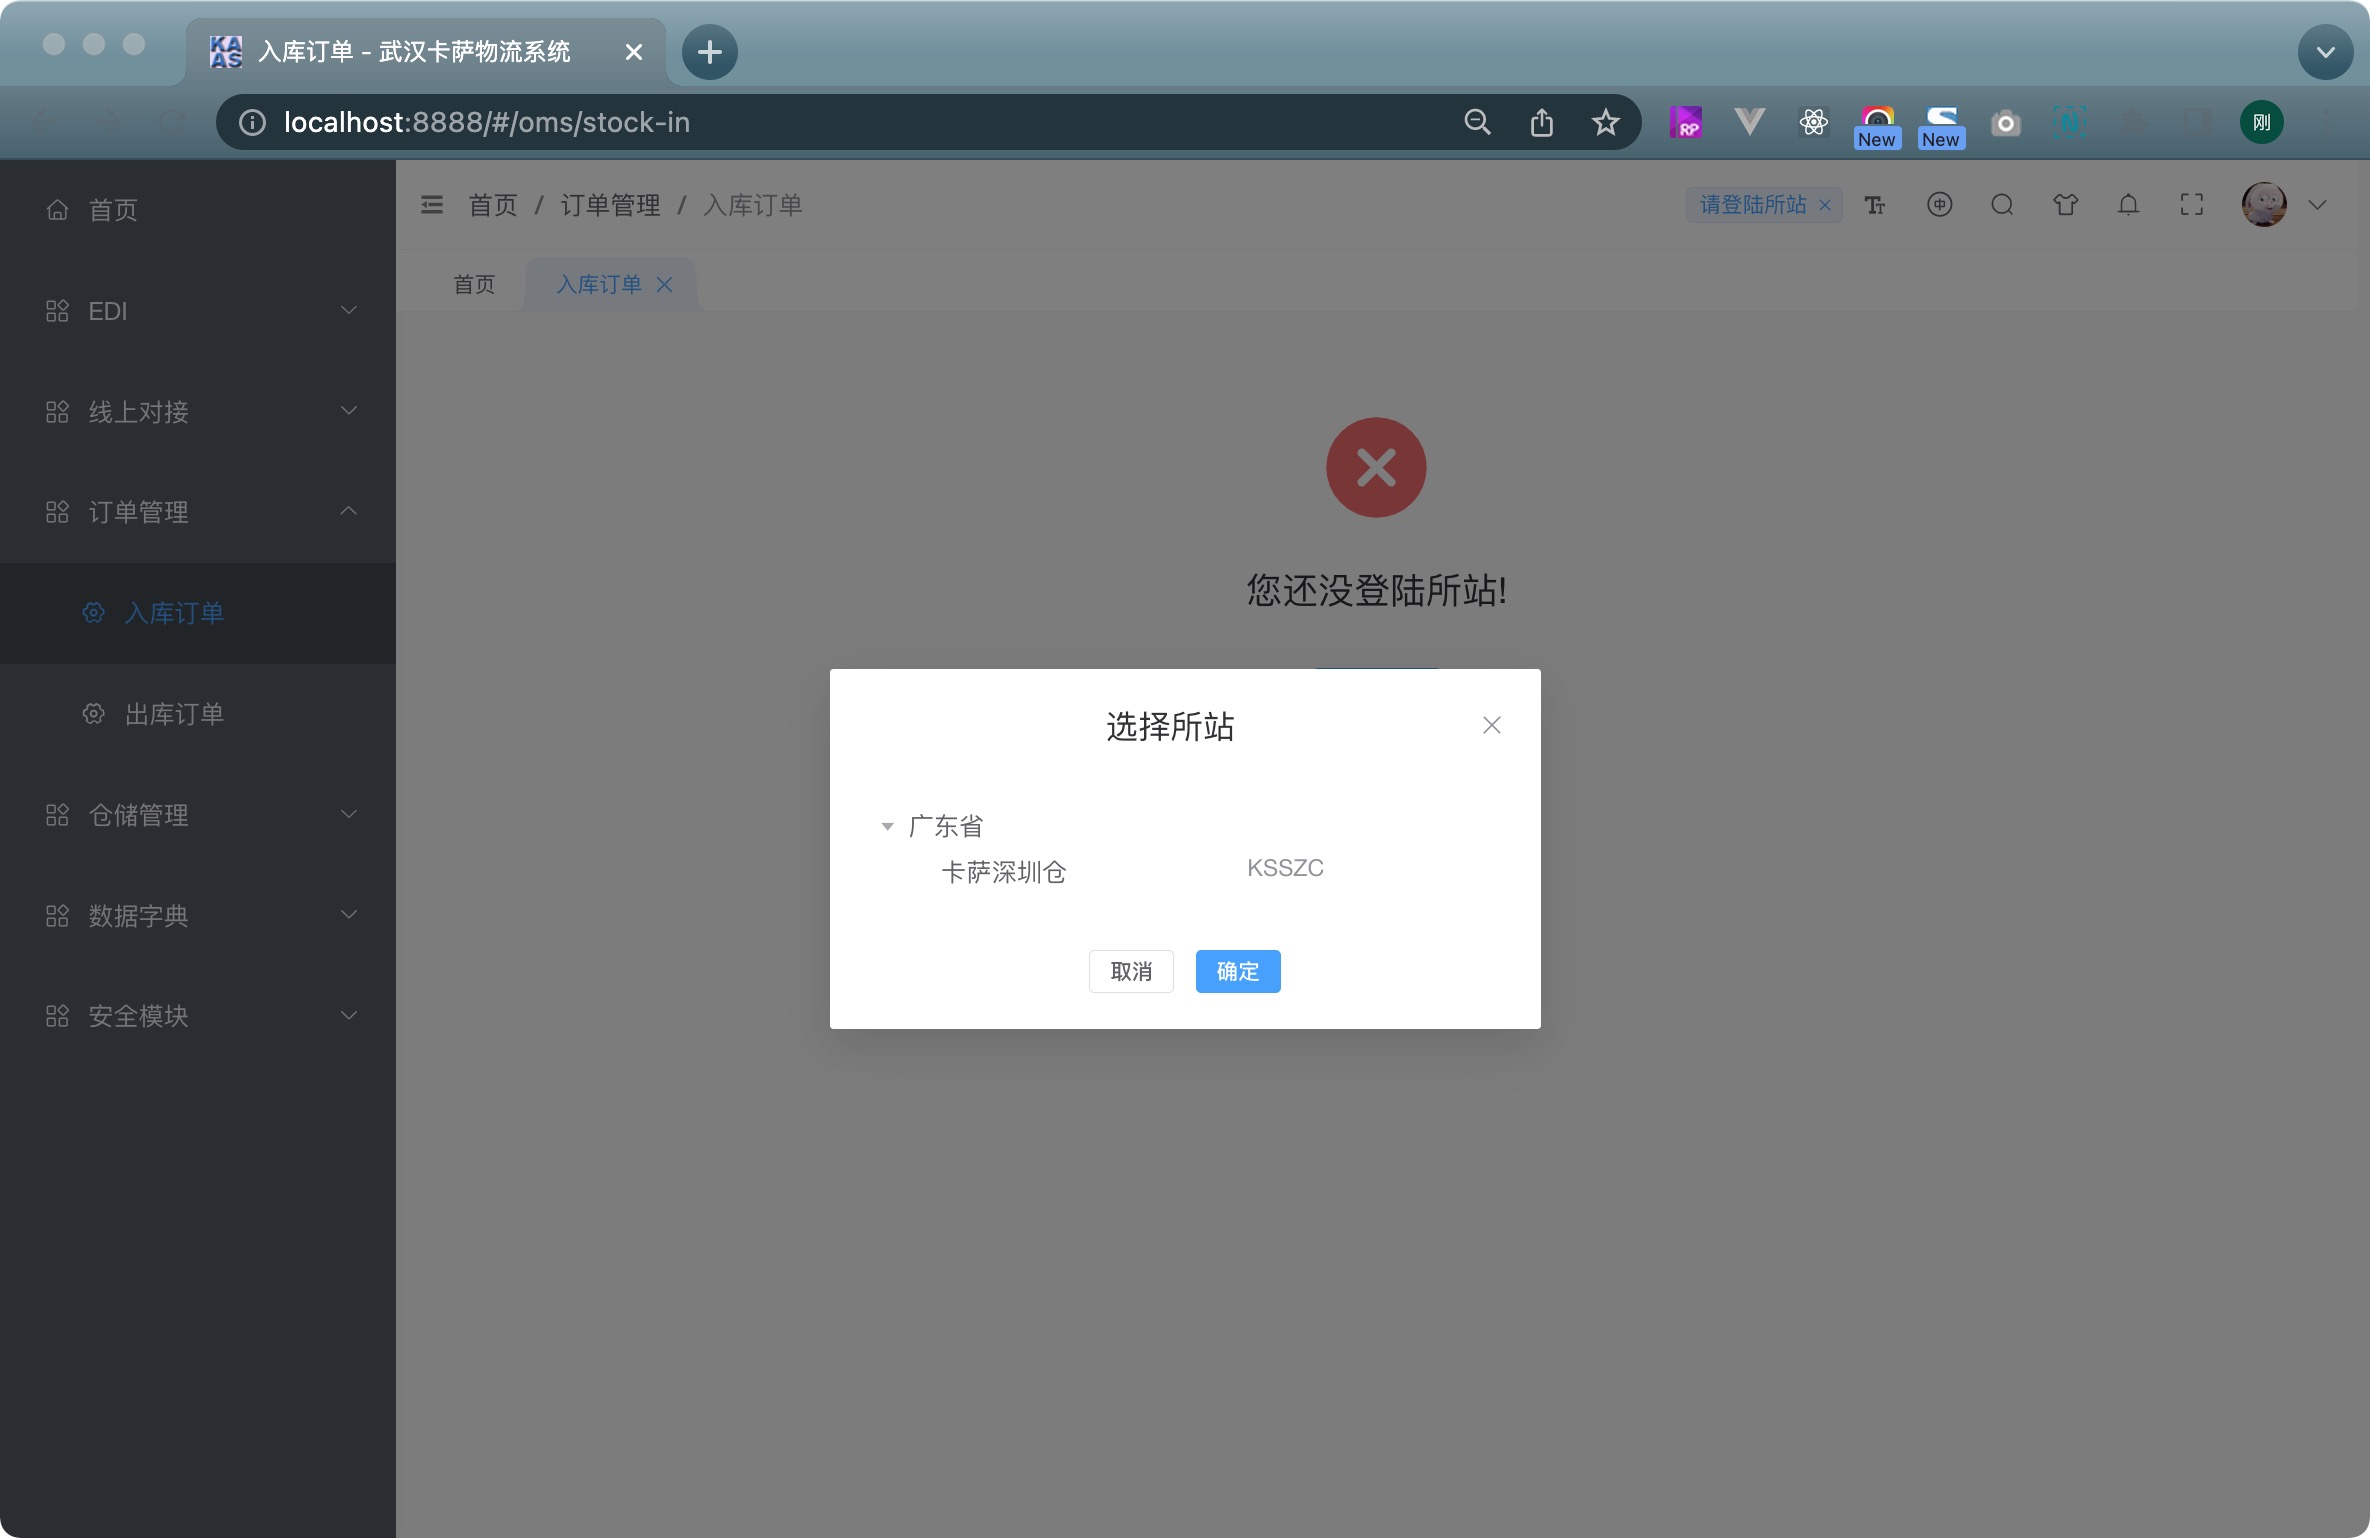The image size is (2370, 1538).
Task: Switch to the 首页 page tab
Action: click(x=474, y=285)
